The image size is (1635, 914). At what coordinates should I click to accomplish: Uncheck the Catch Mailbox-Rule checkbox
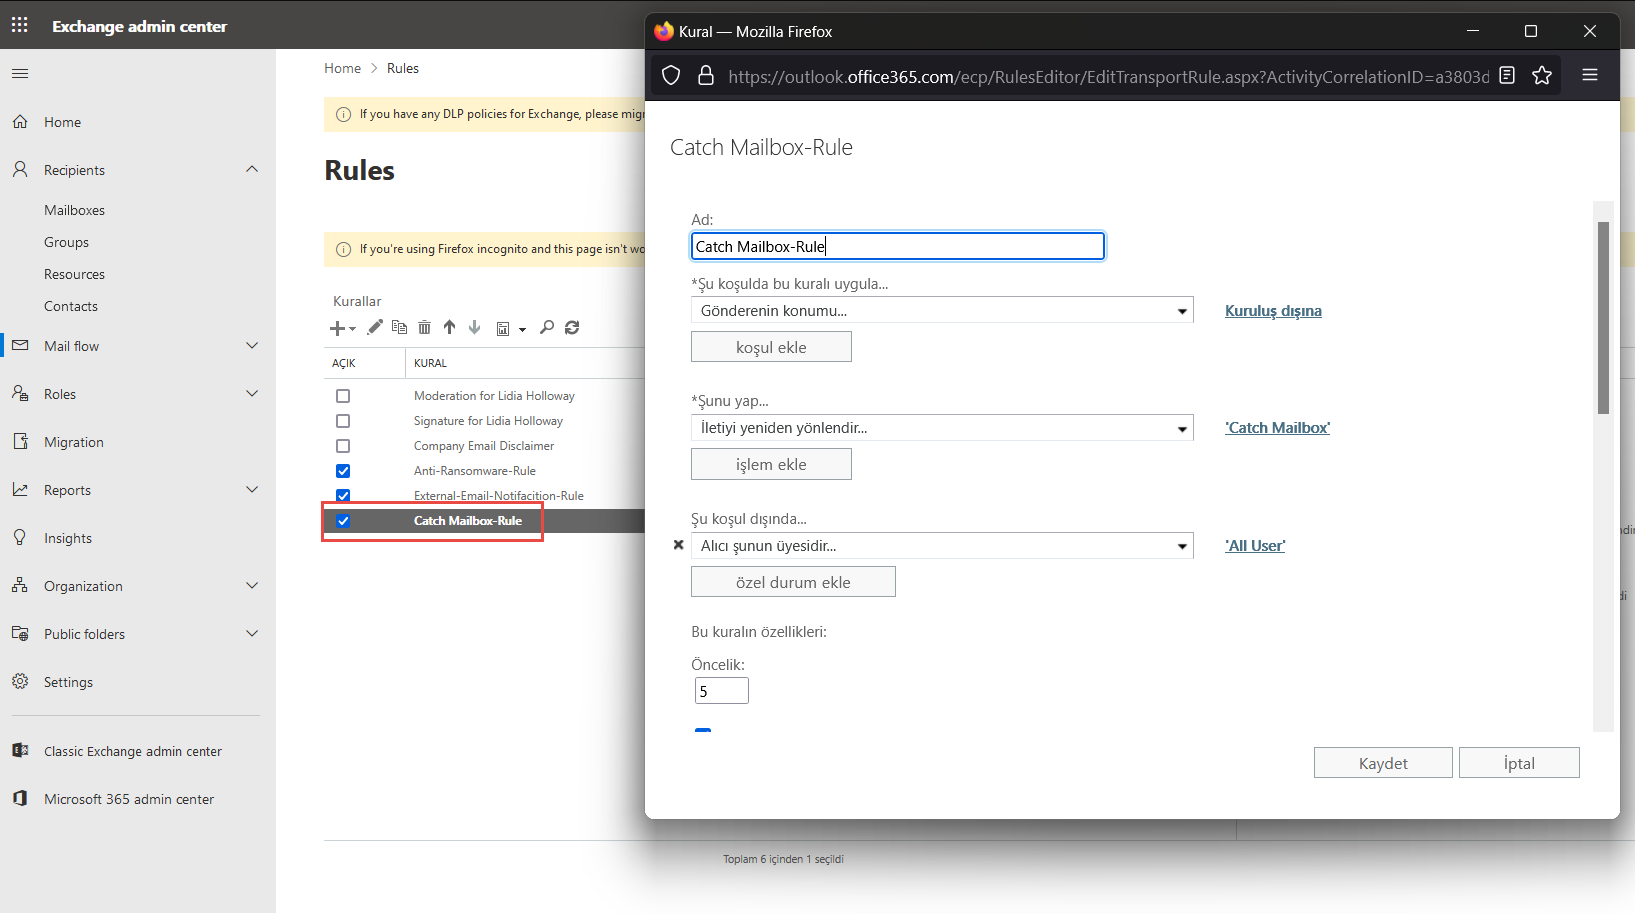click(x=343, y=521)
